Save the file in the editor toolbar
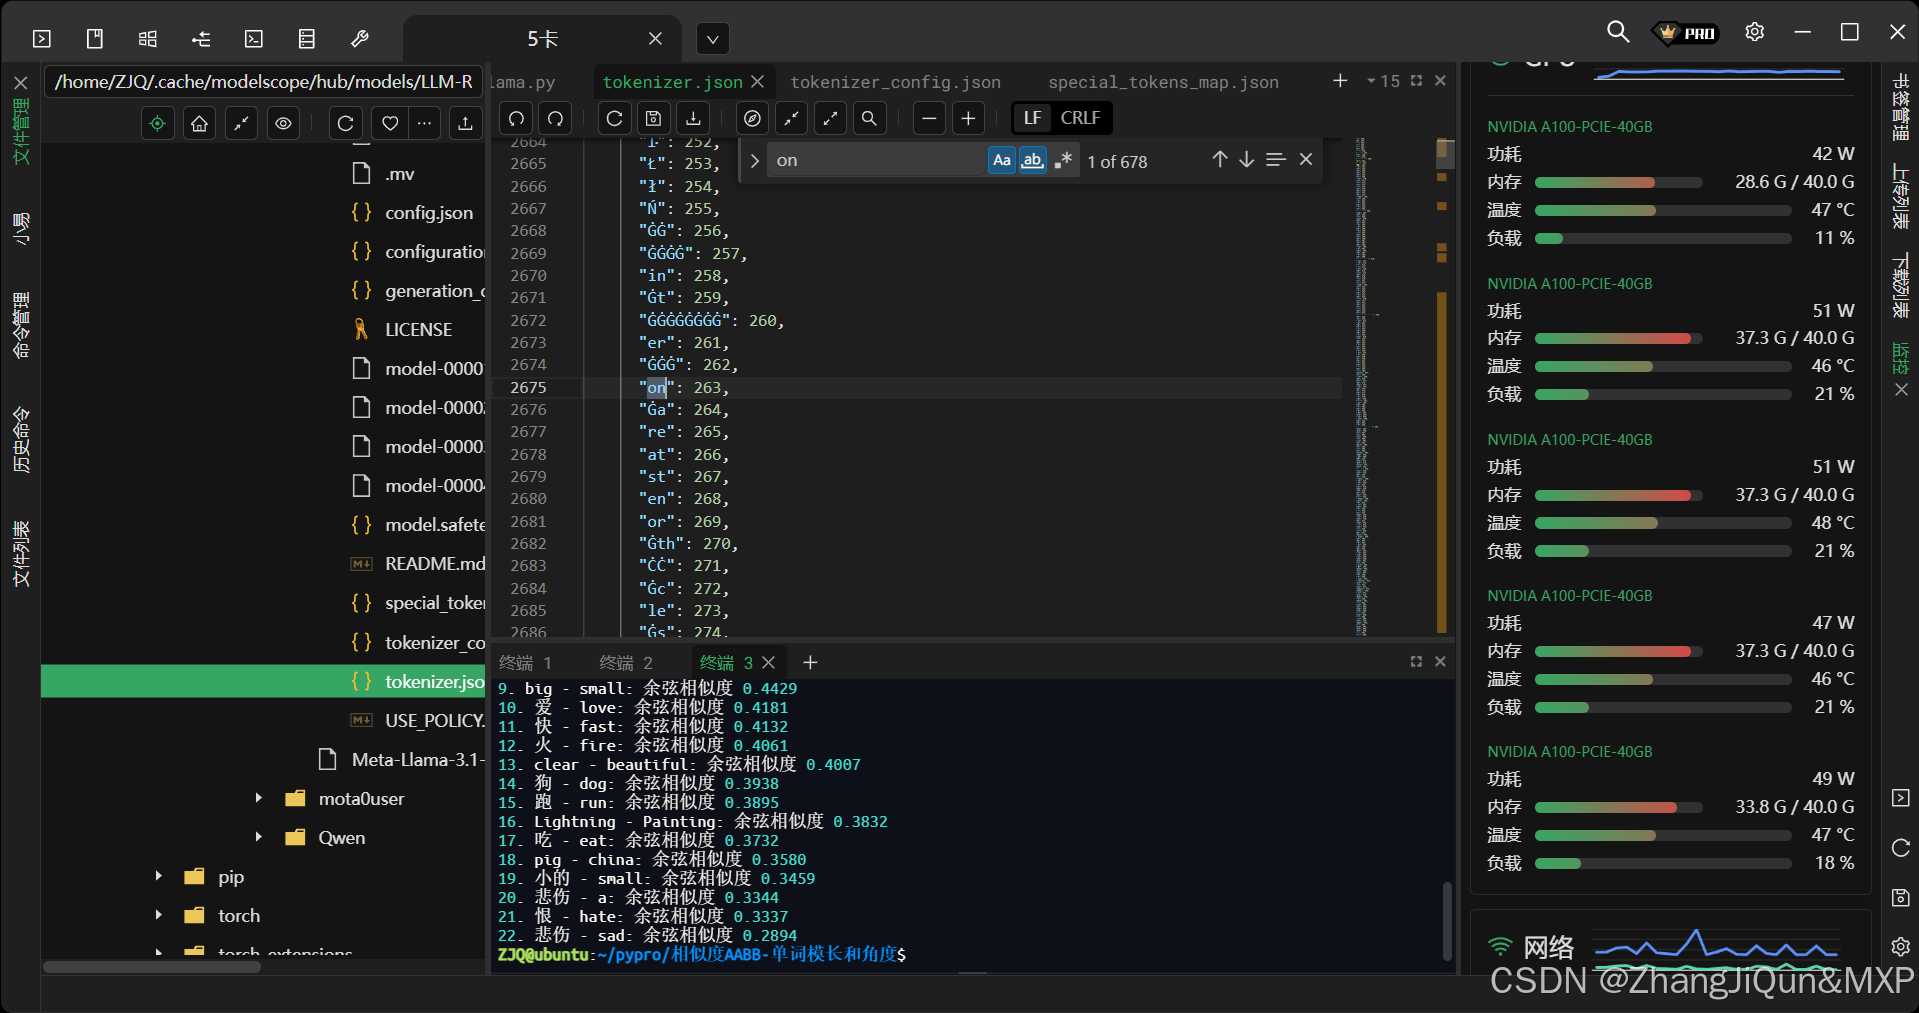The height and width of the screenshot is (1013, 1919). click(654, 118)
